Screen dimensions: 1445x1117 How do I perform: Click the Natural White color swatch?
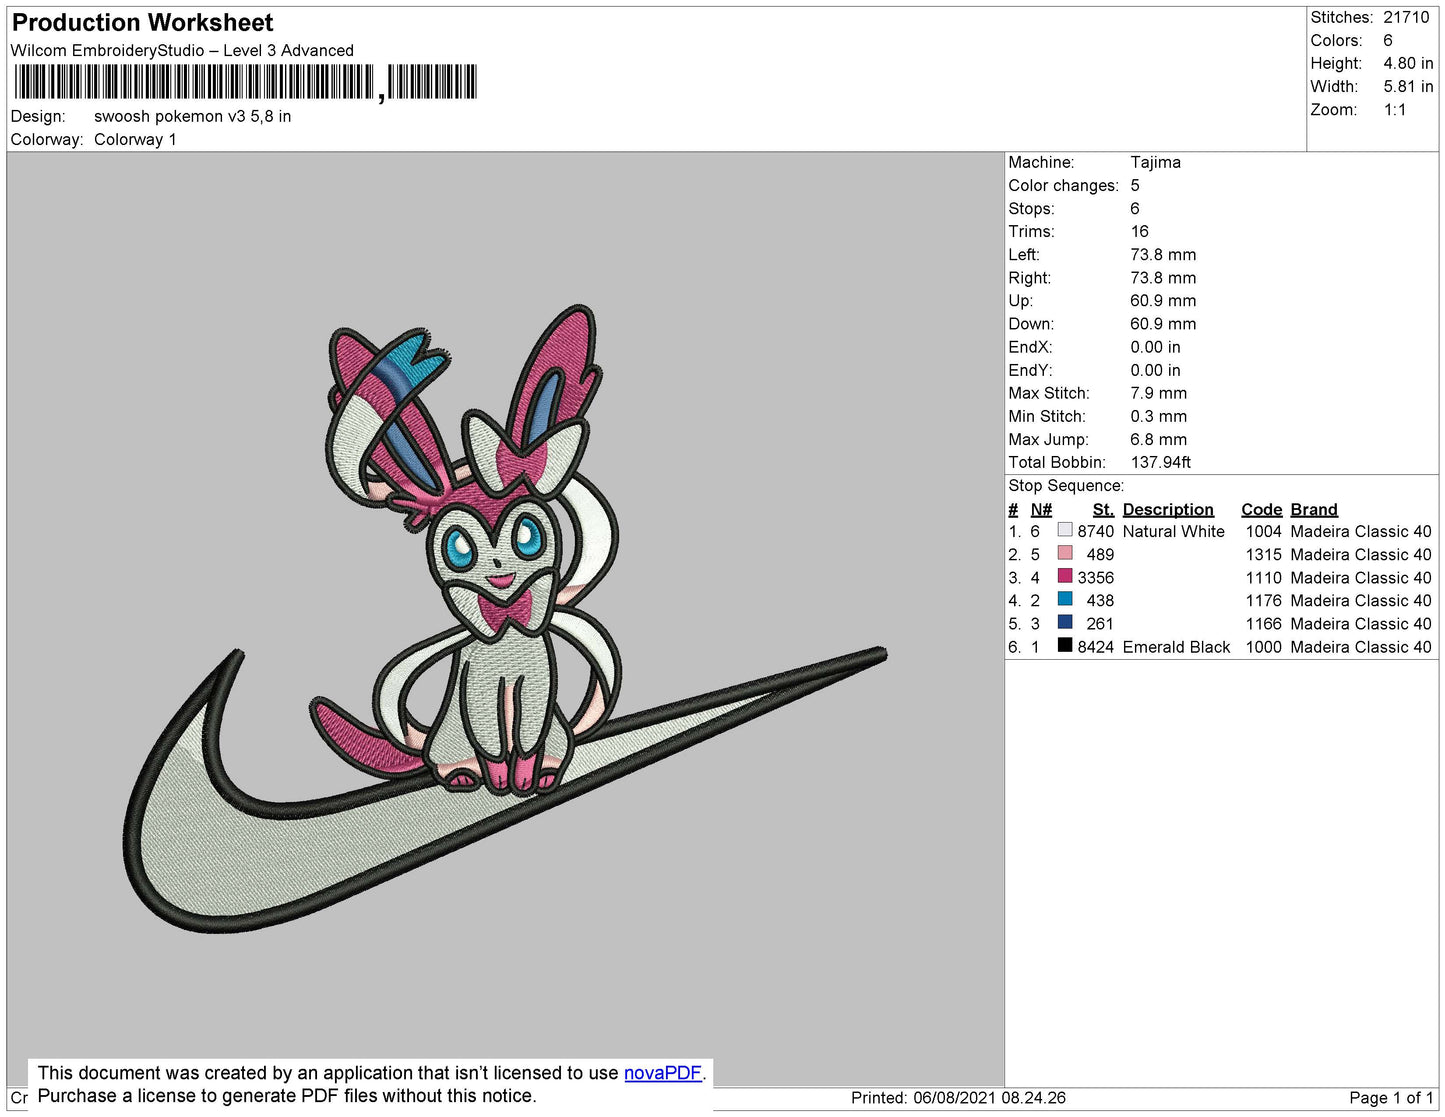(1065, 531)
